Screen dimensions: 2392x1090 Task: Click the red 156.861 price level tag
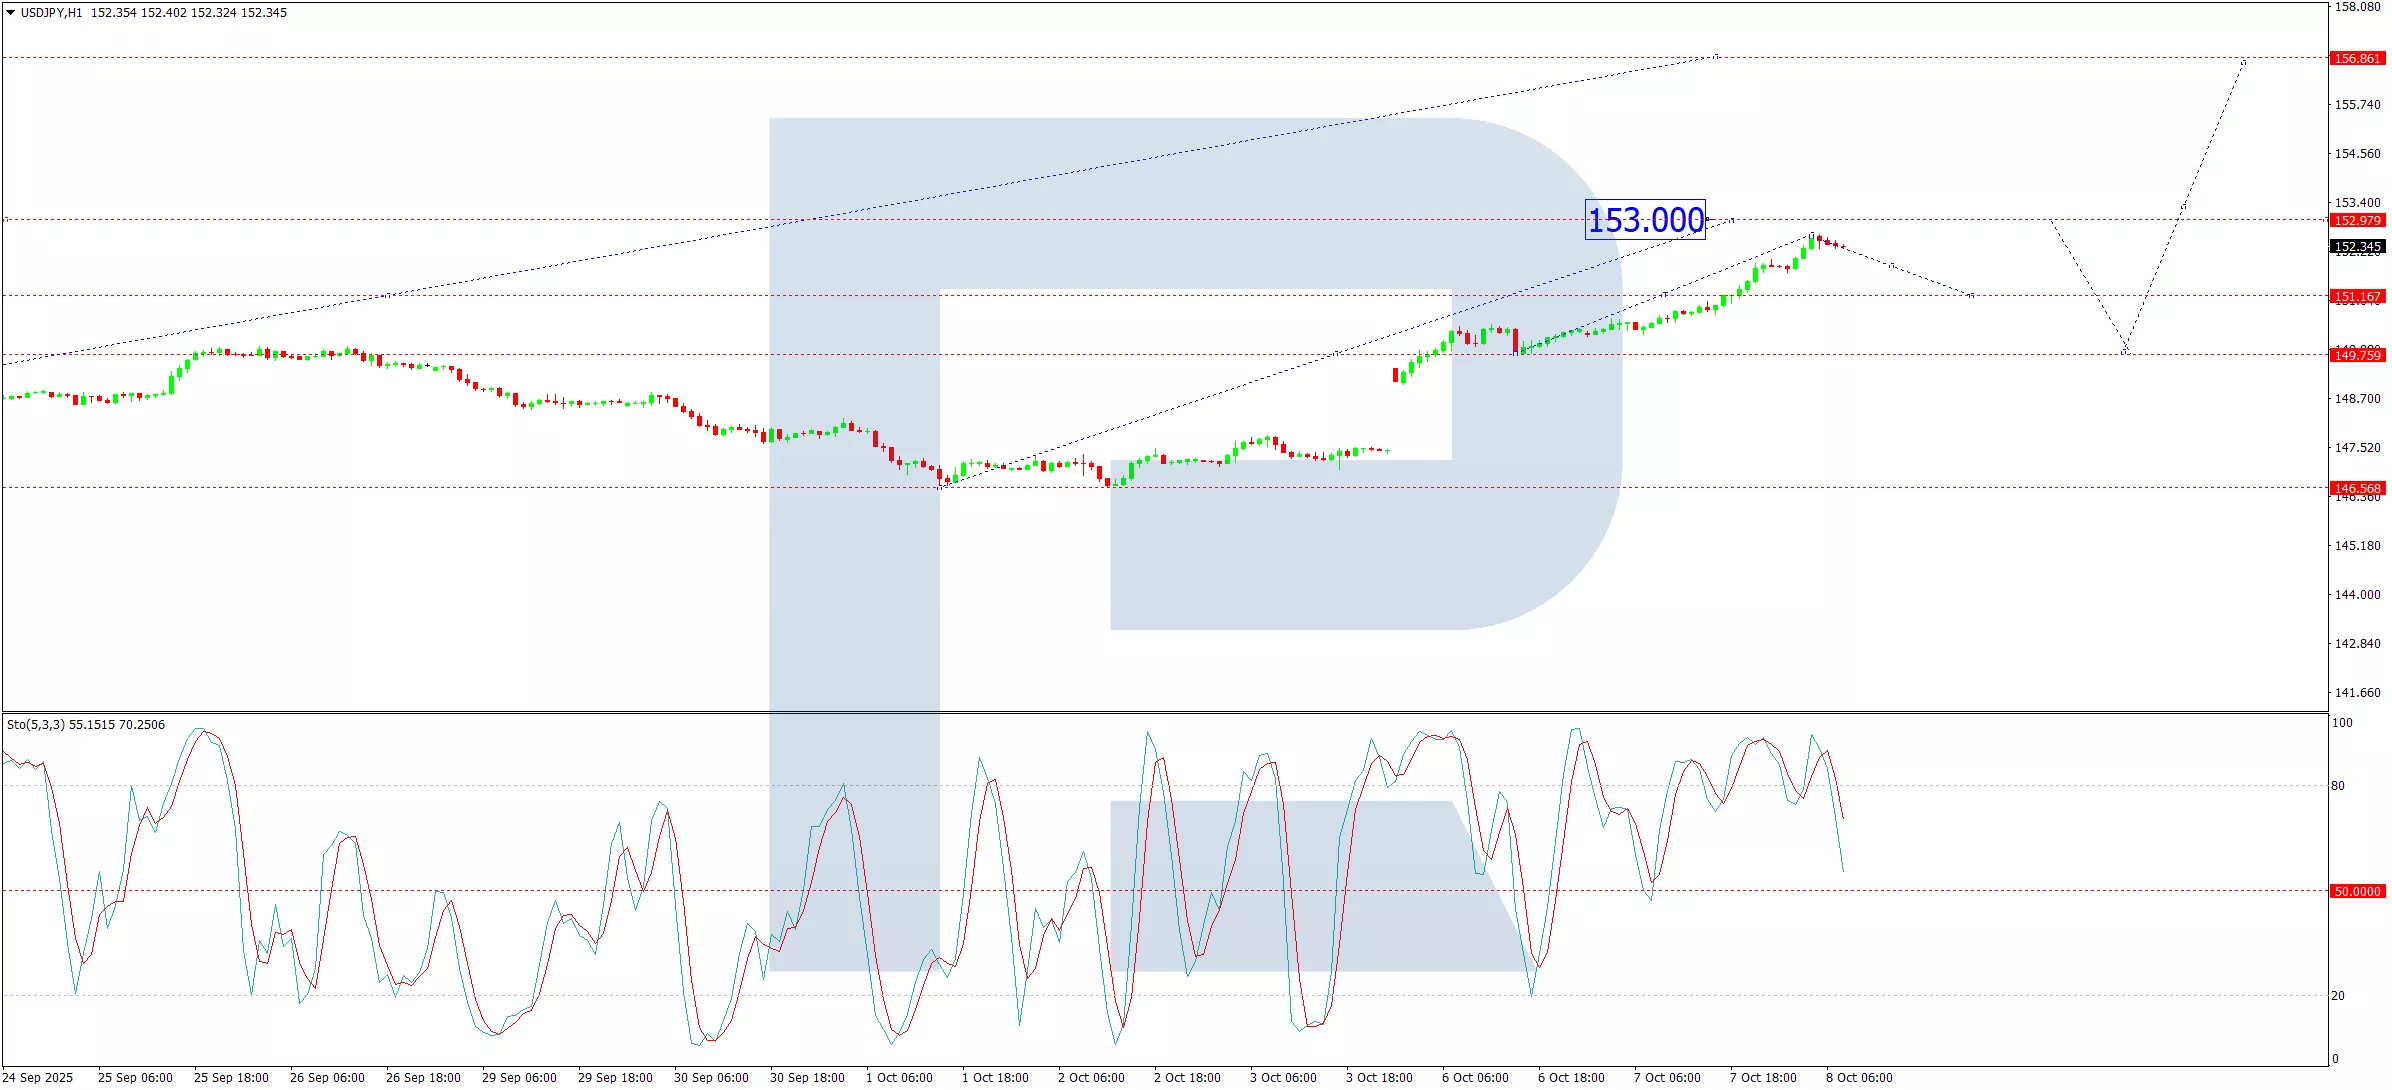[2357, 59]
